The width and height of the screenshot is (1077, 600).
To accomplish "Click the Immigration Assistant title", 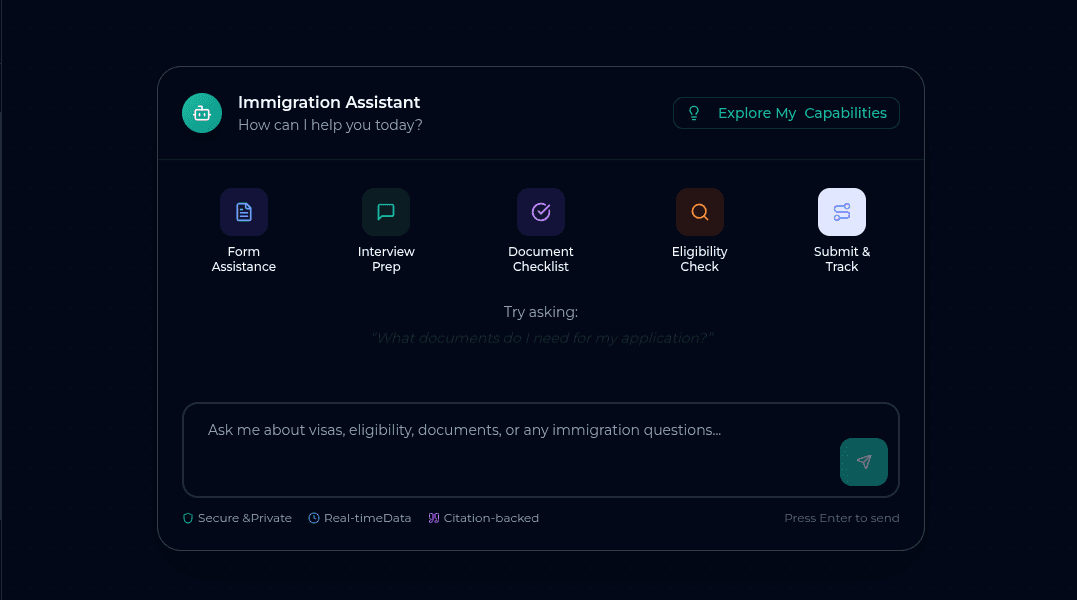I will (329, 102).
